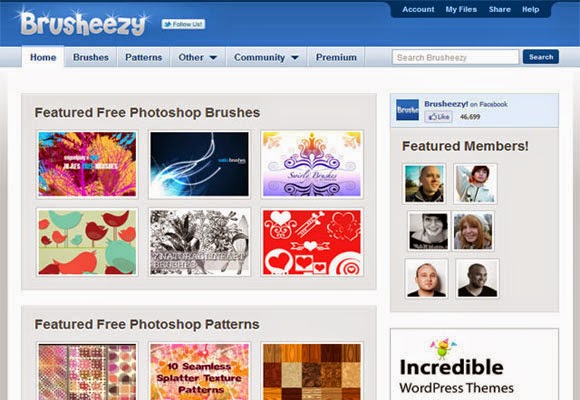Expand the Community dropdown menu
Image resolution: width=580 pixels, height=400 pixels.
click(x=266, y=57)
